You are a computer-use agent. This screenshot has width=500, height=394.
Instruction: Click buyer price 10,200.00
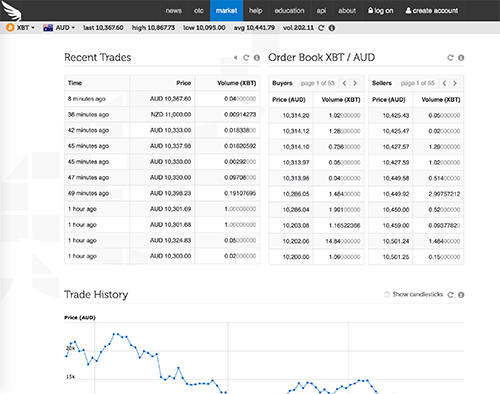pos(296,257)
